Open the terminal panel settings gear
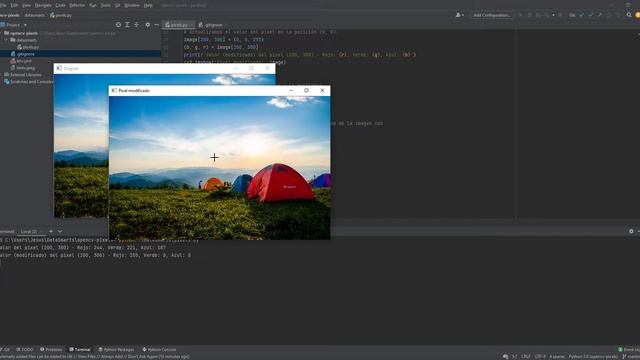Viewport: 640px width, 360px height. (x=631, y=231)
